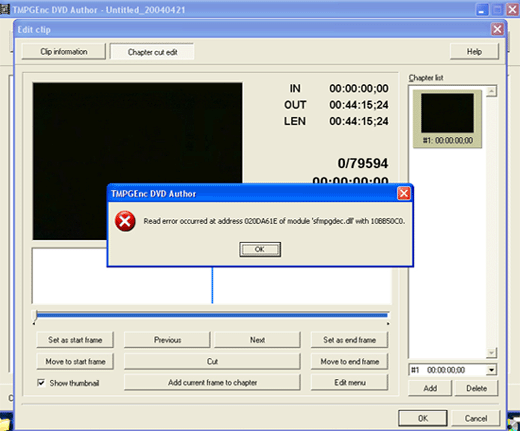Select chapter #1 thumbnail in Chapter list
520x431 pixels.
coord(447,119)
